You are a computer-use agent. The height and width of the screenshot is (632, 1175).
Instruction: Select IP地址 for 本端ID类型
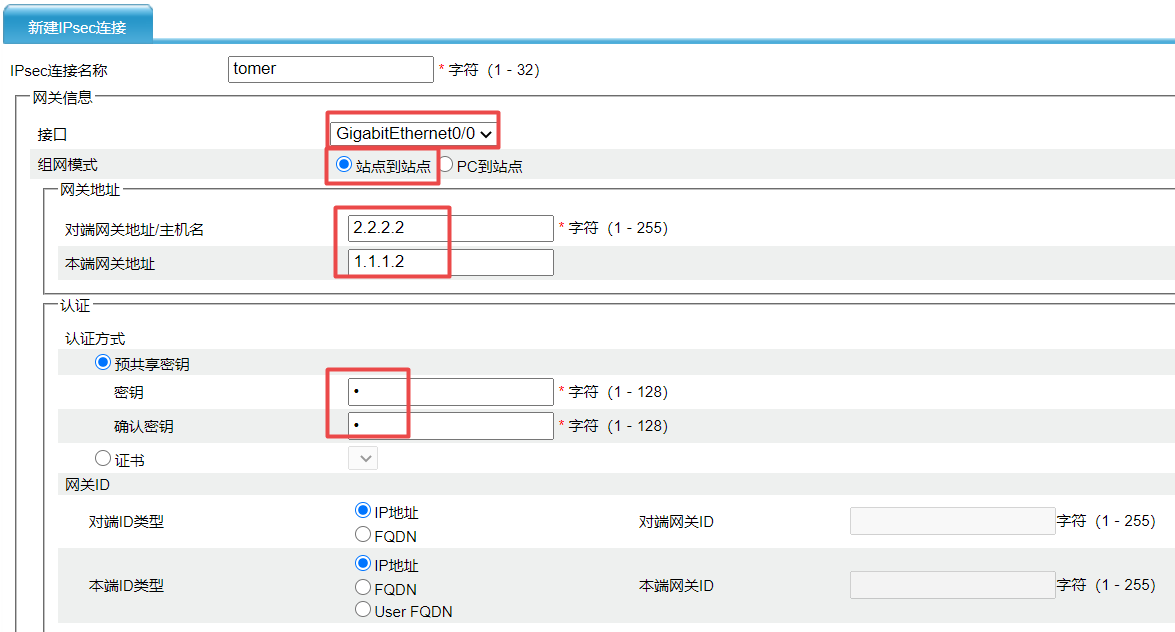coord(363,564)
